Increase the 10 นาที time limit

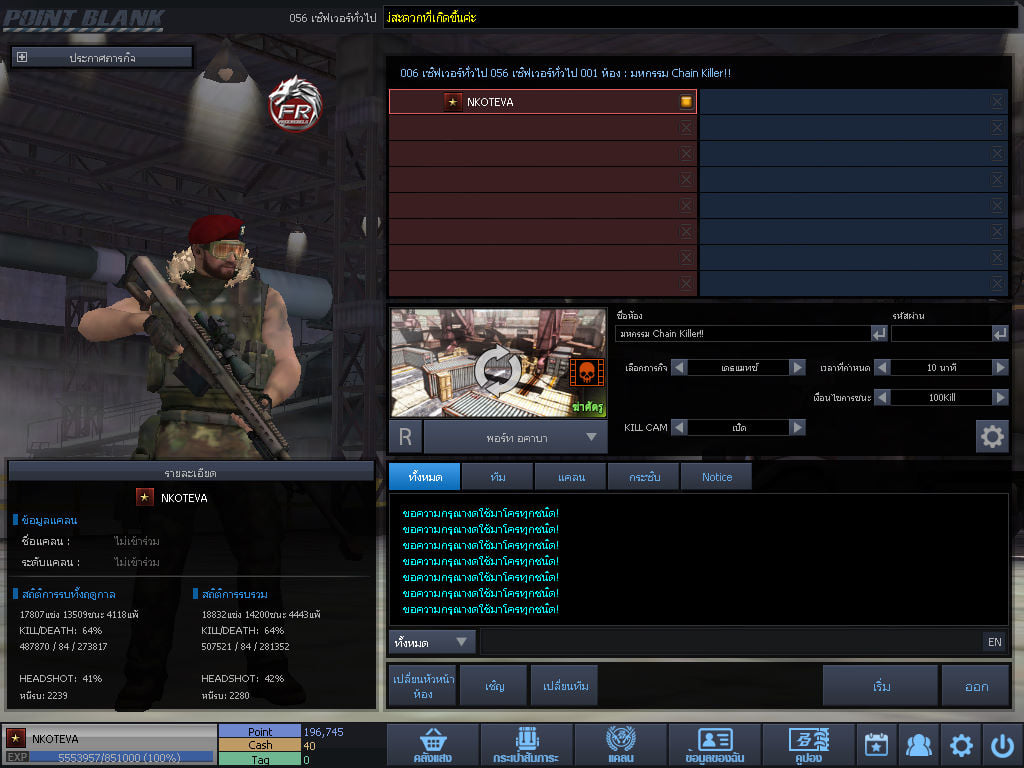(1000, 368)
